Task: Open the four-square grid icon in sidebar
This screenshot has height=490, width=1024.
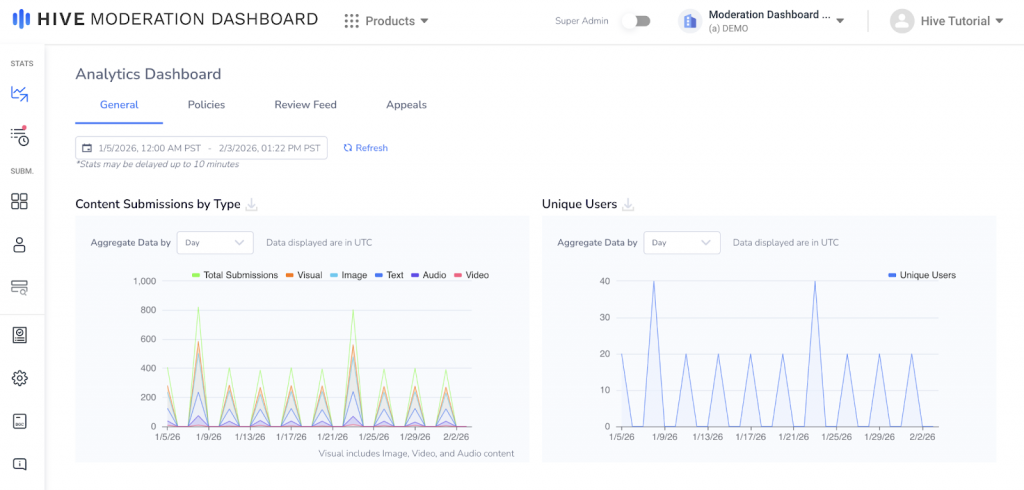Action: click(x=20, y=202)
